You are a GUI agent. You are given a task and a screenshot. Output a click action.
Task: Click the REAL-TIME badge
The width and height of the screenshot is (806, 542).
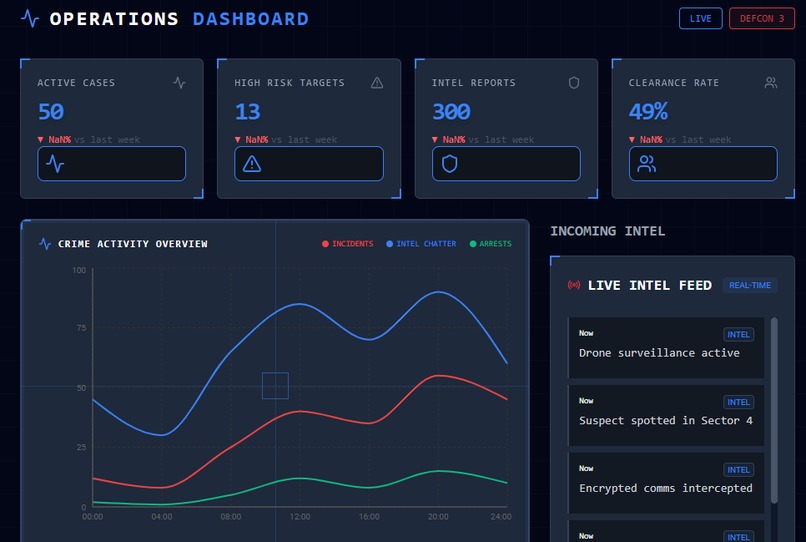pos(750,285)
